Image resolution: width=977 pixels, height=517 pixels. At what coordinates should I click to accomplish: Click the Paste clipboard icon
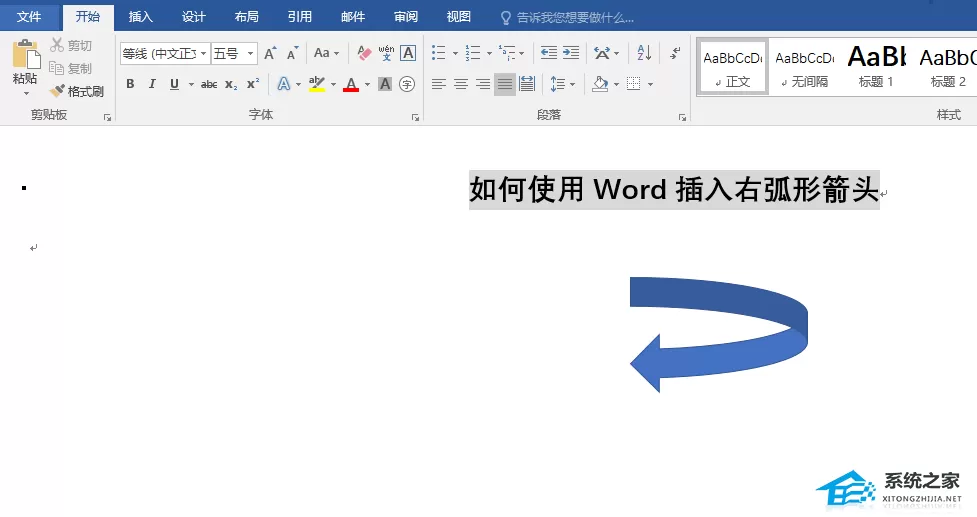[x=26, y=54]
